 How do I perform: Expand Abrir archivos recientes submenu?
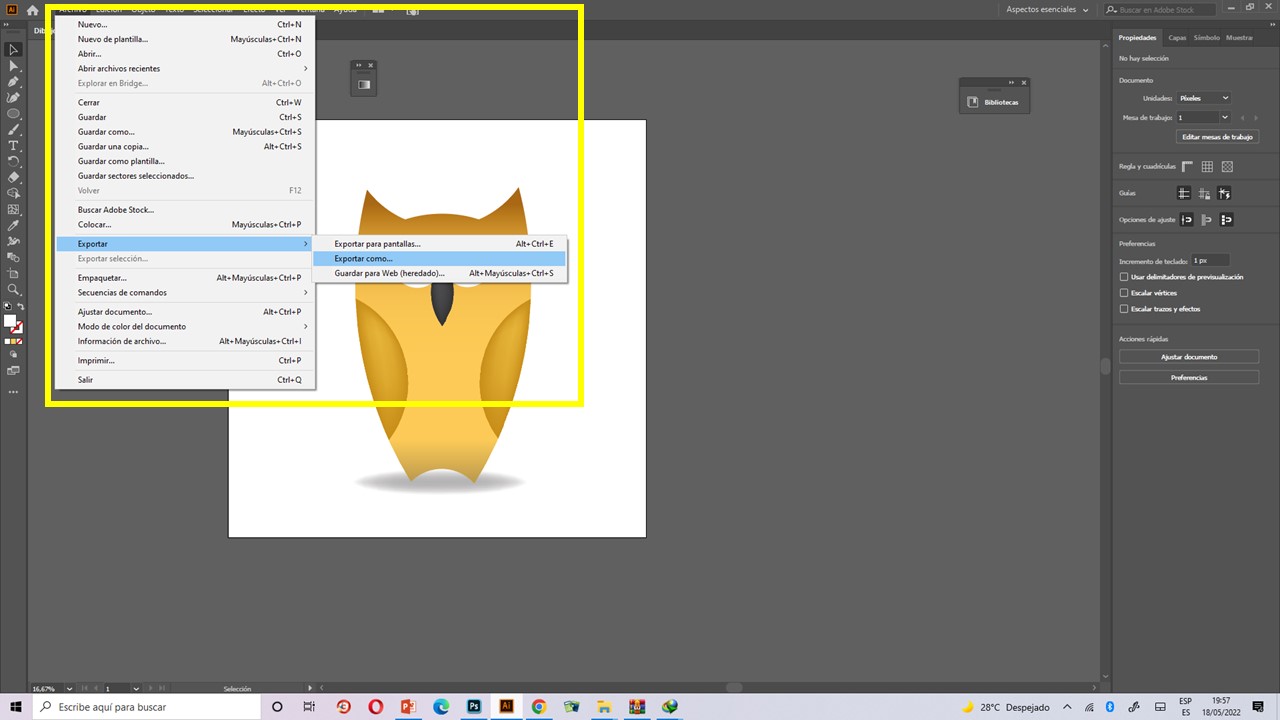[185, 68]
